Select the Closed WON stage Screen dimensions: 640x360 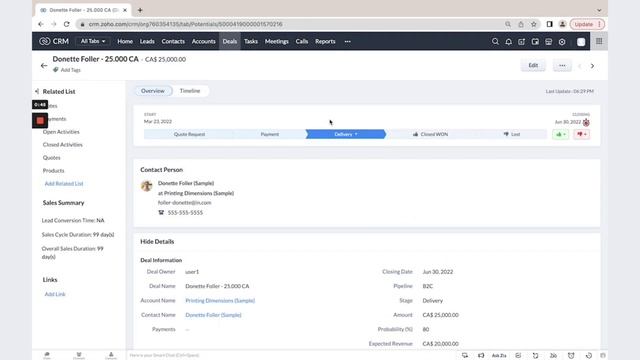(x=430, y=134)
